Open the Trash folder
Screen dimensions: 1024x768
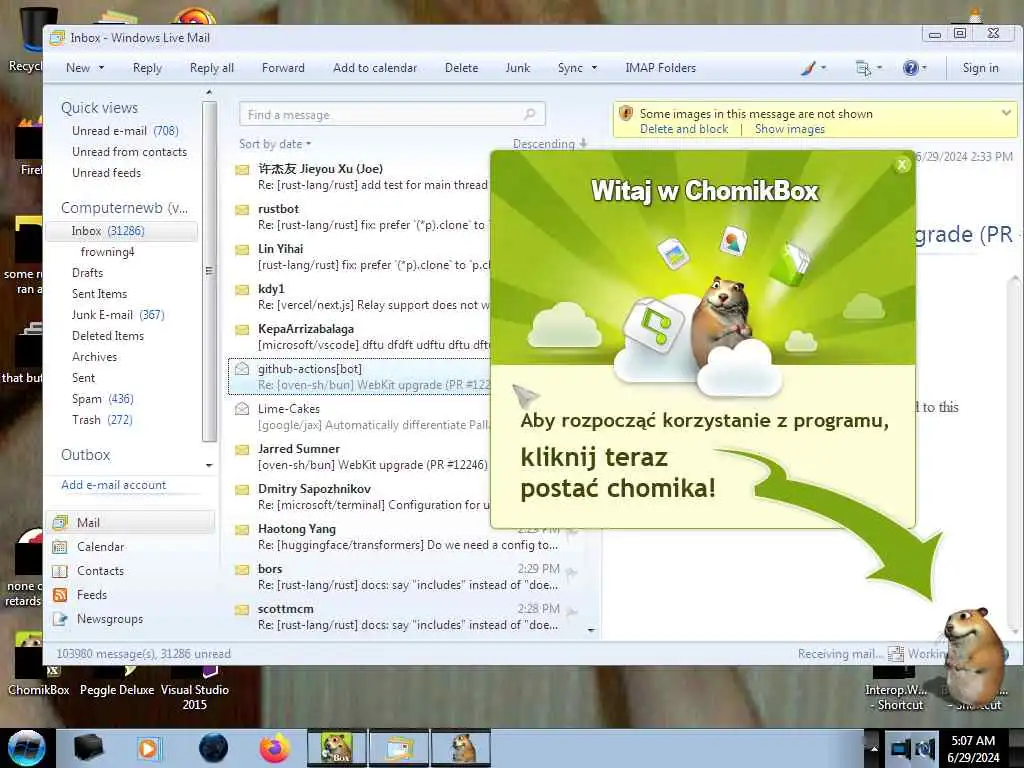102,420
